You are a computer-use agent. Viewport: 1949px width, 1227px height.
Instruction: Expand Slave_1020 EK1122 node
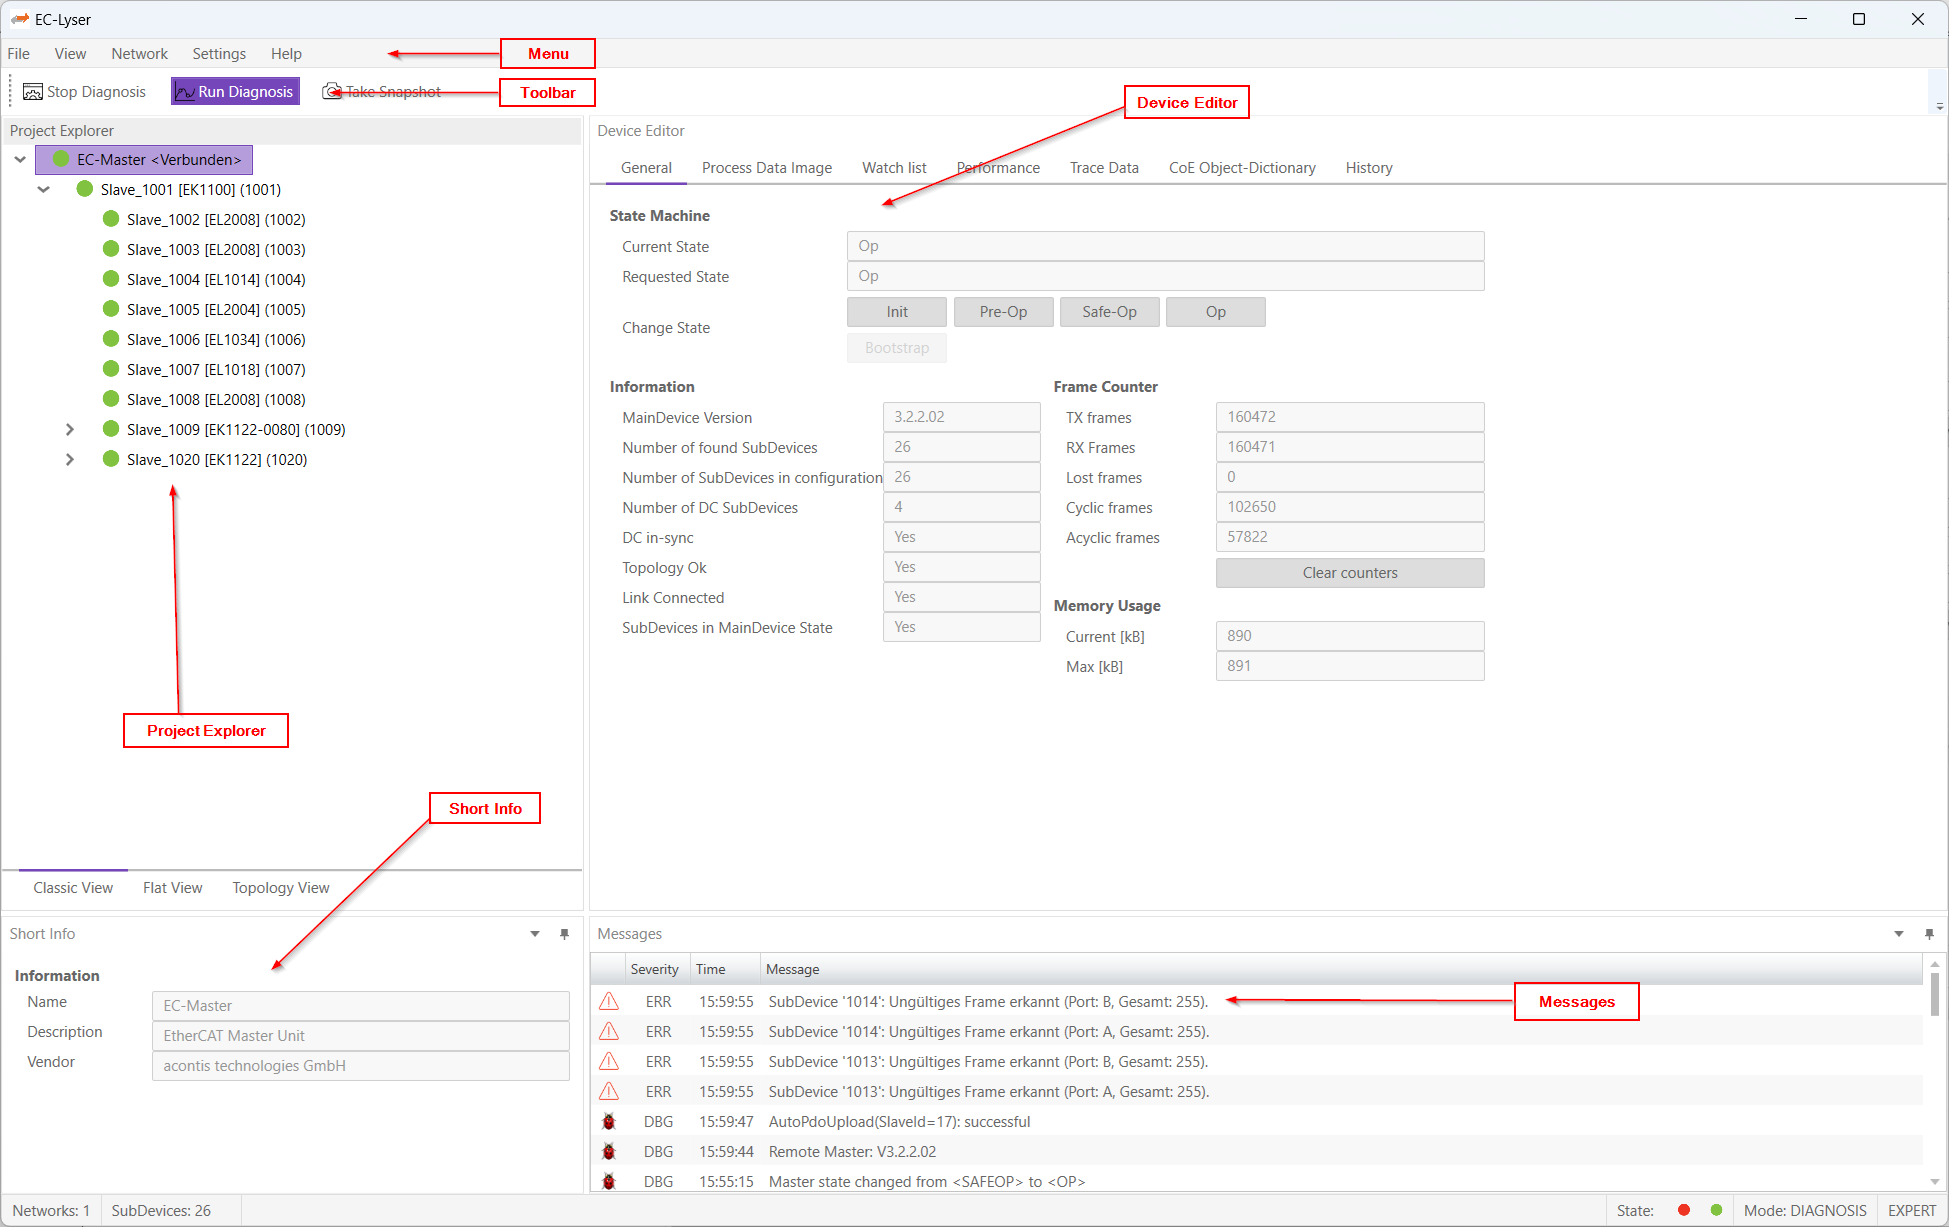69,459
